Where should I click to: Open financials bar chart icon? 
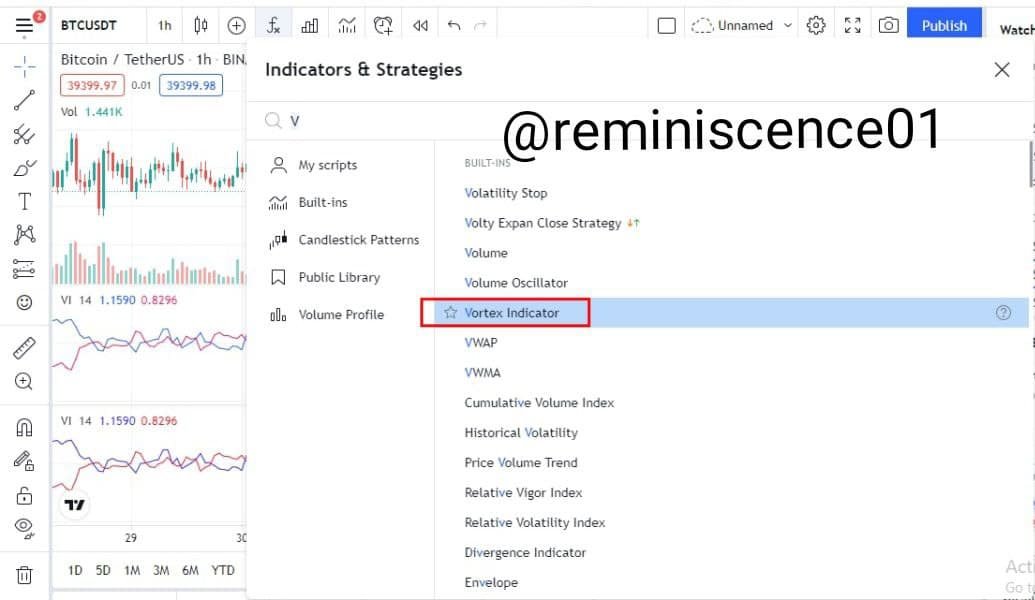[x=310, y=25]
